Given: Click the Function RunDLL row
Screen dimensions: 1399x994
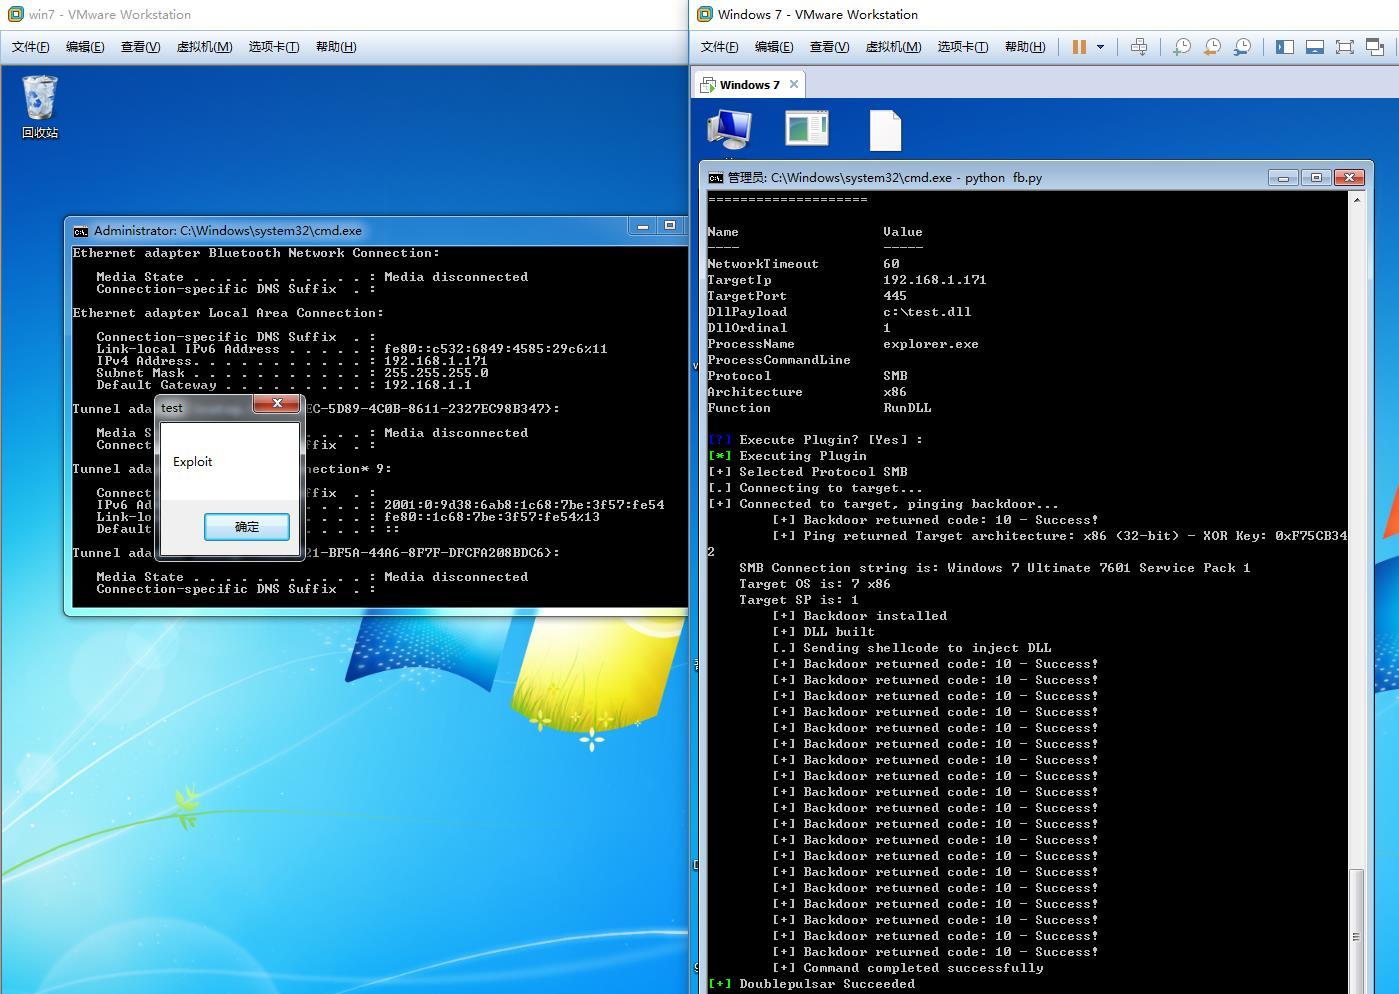Looking at the screenshot, I should (819, 408).
